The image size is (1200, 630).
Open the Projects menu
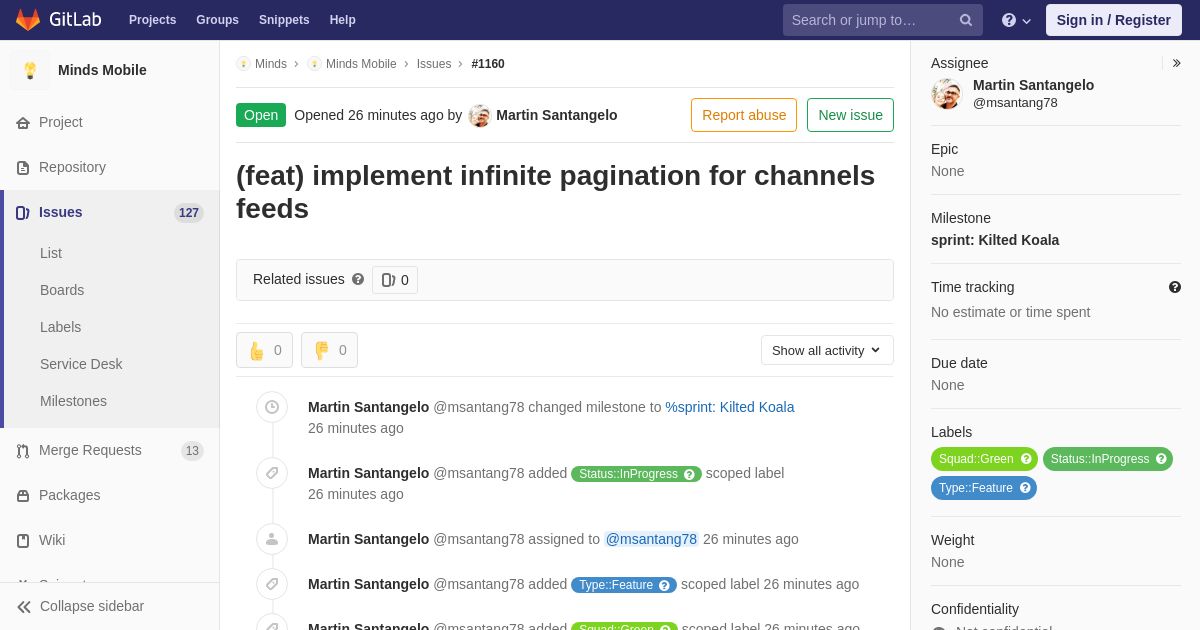tap(152, 20)
